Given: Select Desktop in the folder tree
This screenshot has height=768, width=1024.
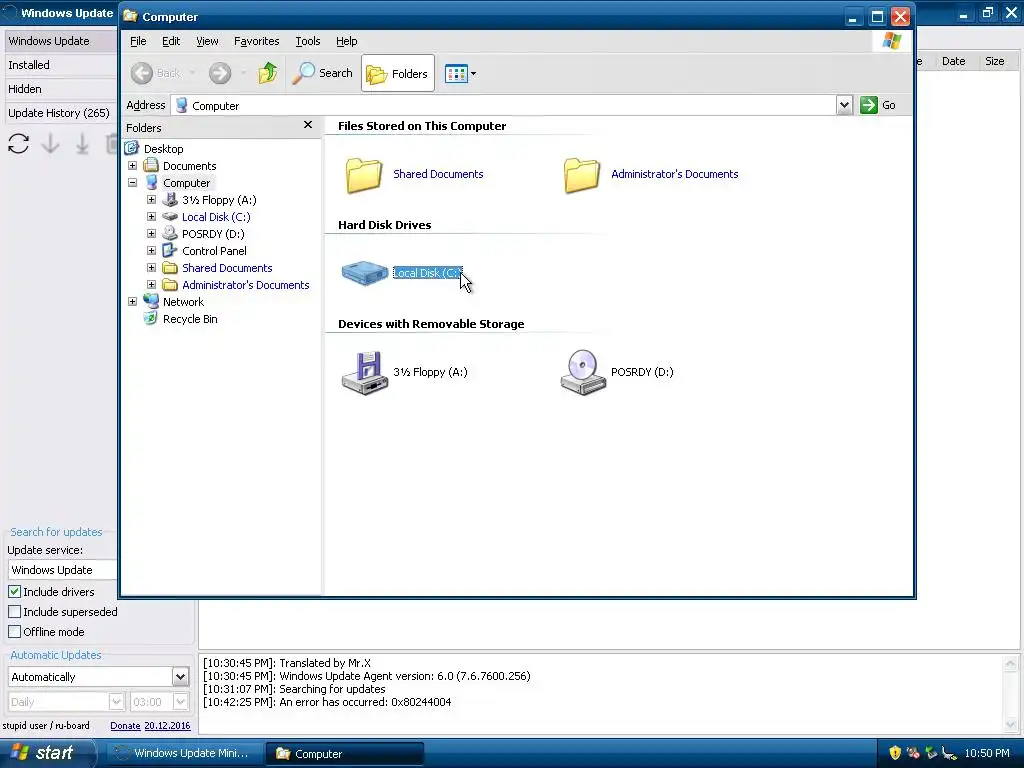Looking at the screenshot, I should point(163,149).
